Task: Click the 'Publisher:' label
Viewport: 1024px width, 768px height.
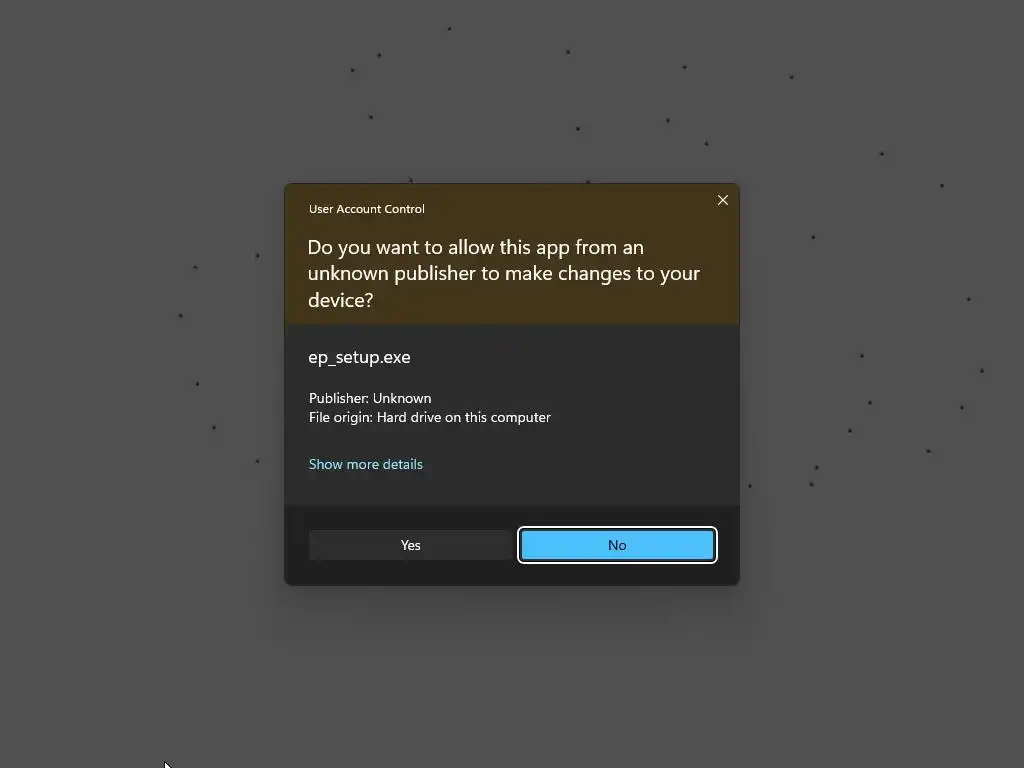Action: (339, 398)
